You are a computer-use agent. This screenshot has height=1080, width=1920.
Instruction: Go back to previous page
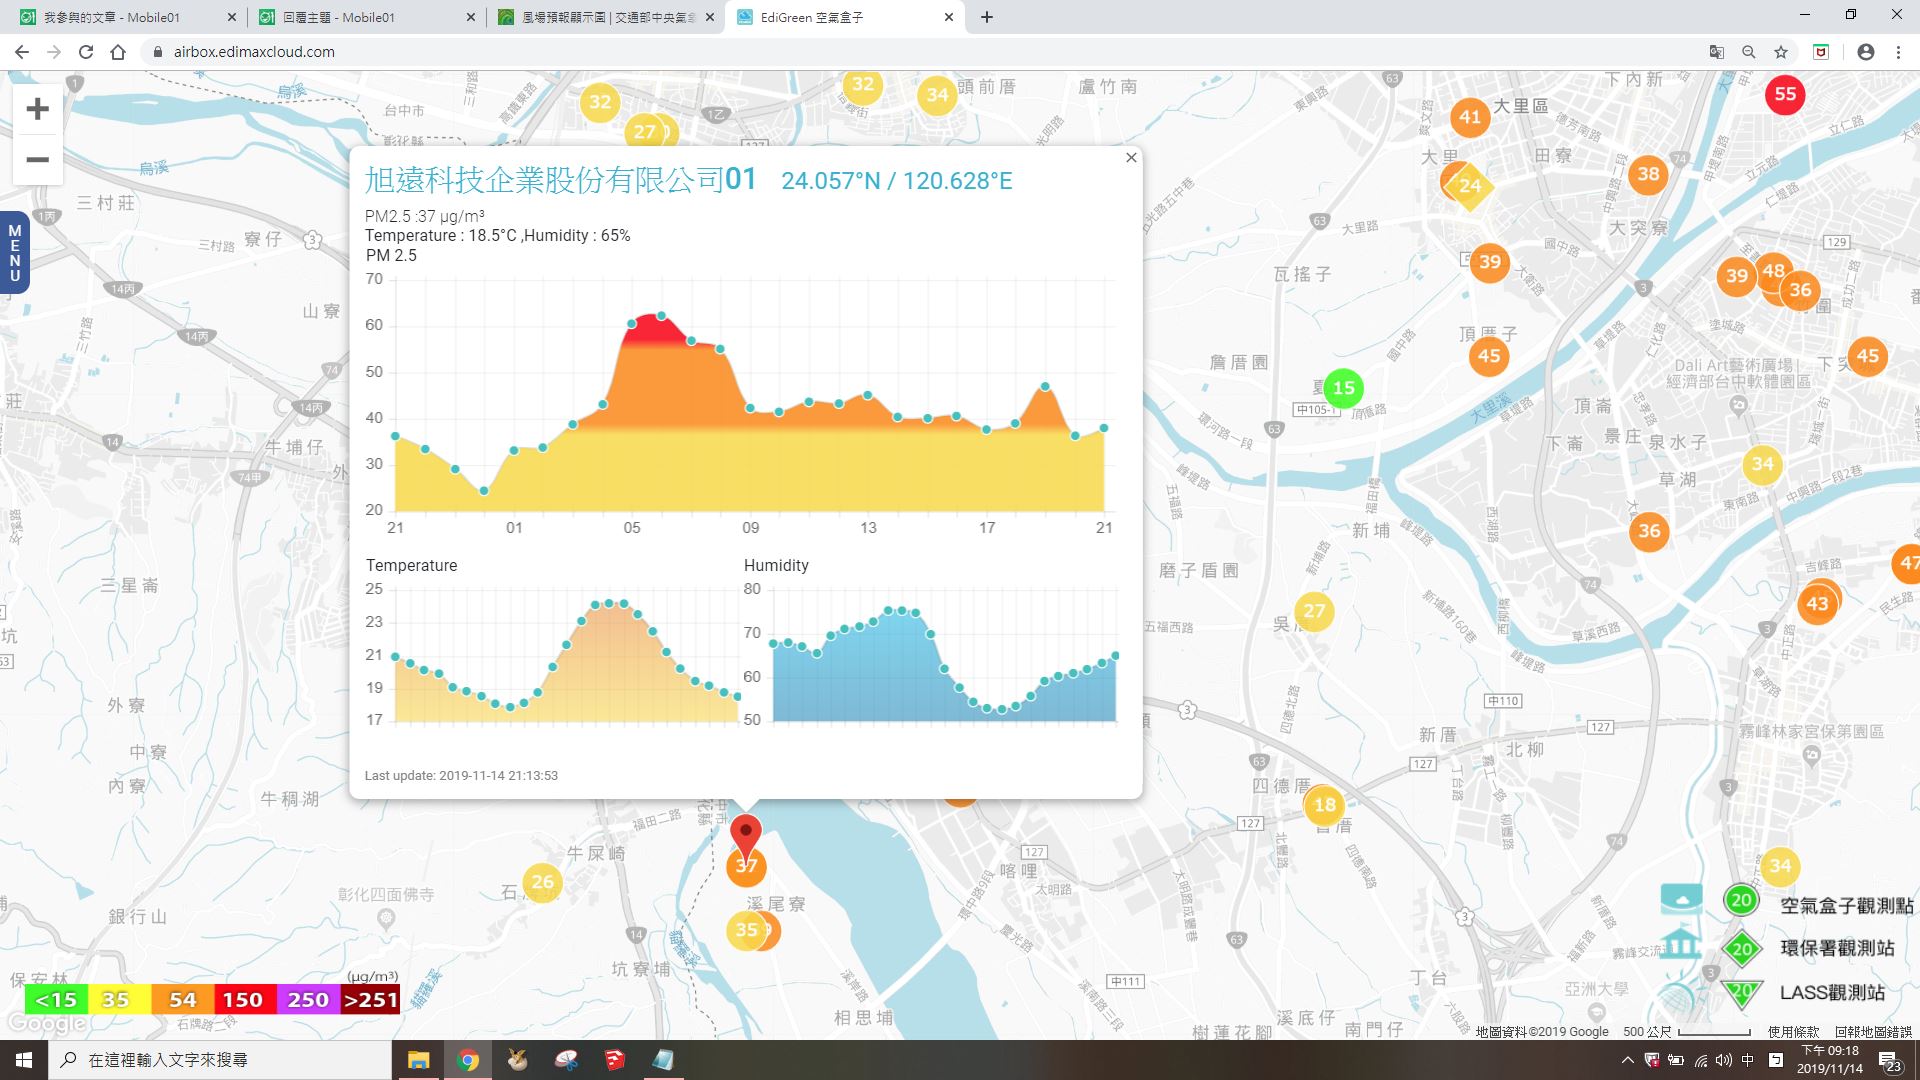[22, 52]
